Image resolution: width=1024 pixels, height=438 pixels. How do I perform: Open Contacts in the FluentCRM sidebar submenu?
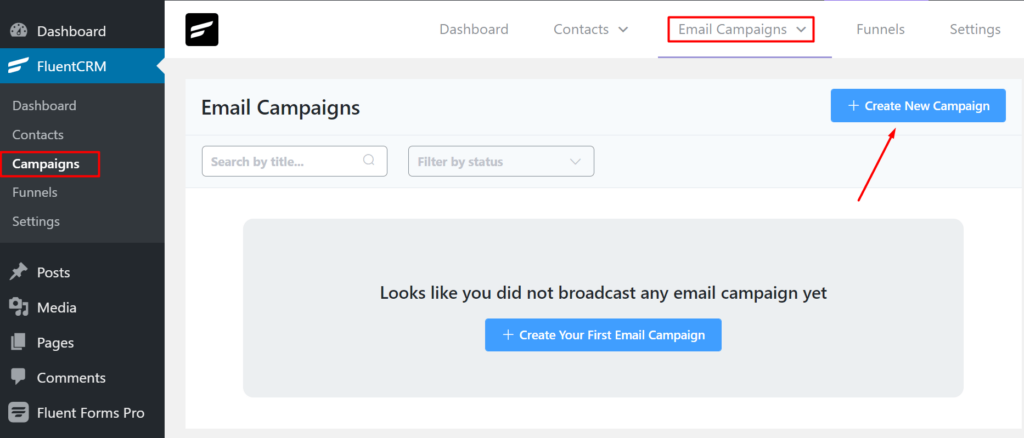[x=38, y=134]
